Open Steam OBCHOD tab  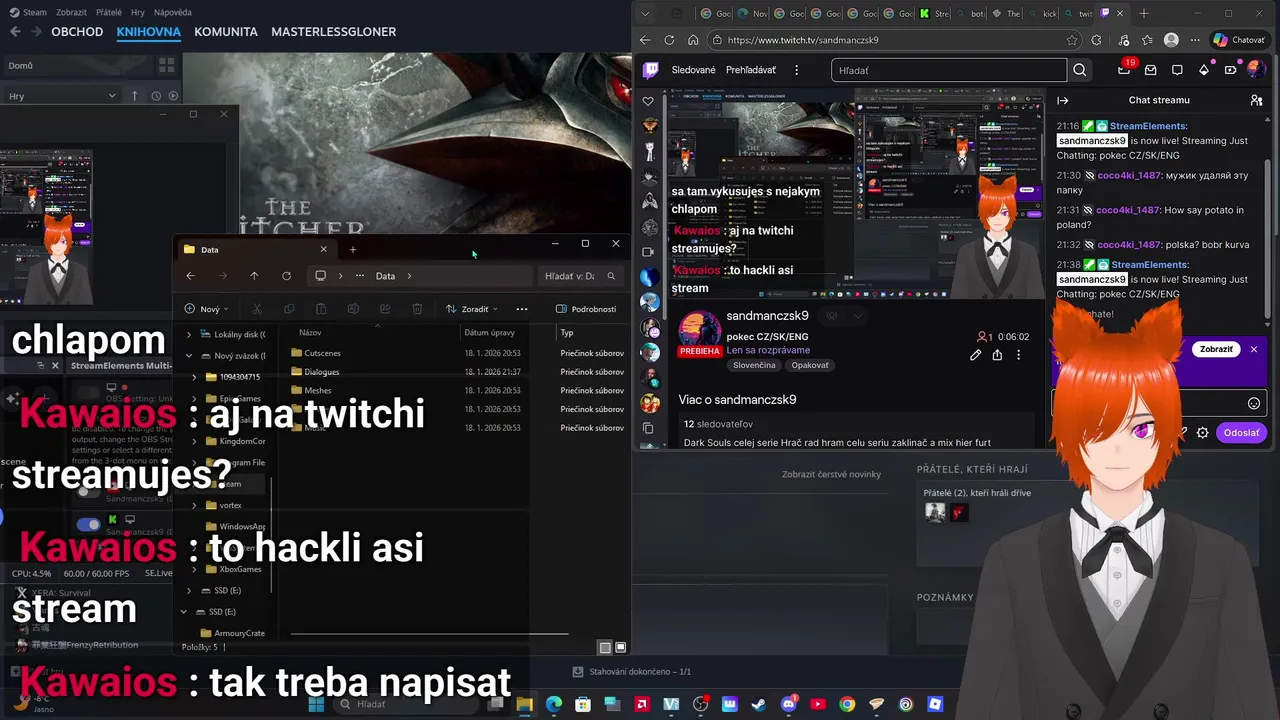(x=77, y=32)
